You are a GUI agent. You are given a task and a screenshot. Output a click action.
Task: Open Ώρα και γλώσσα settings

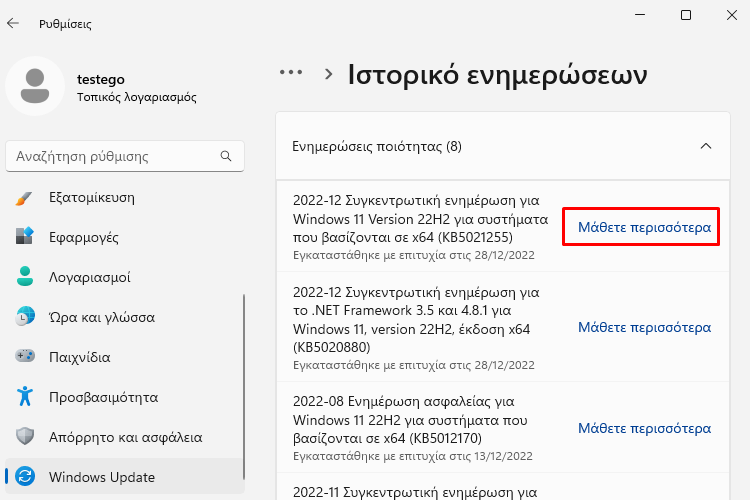[x=124, y=317]
